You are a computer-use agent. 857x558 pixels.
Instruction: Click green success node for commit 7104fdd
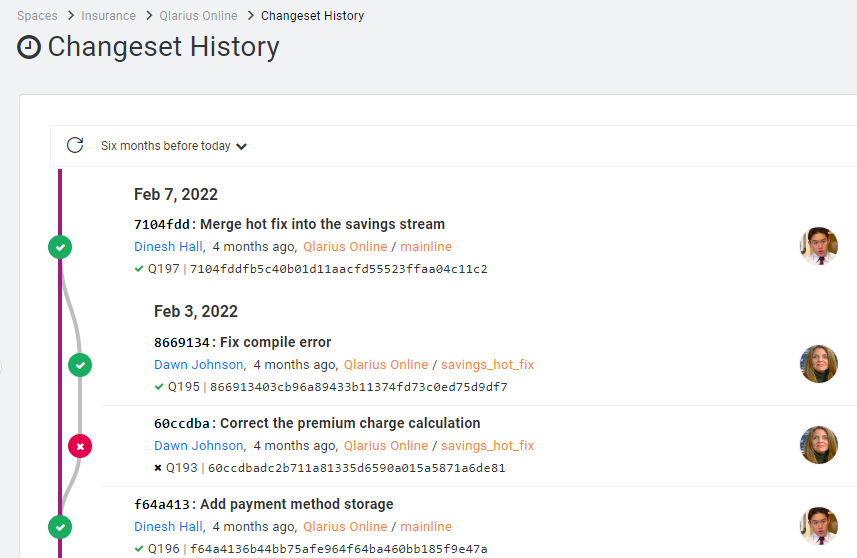[60, 246]
